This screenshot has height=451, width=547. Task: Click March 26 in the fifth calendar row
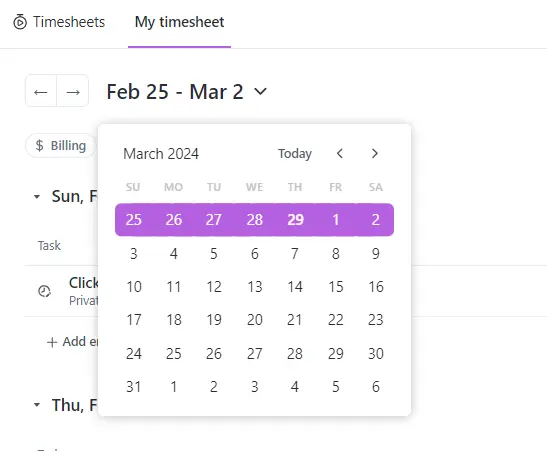click(214, 354)
